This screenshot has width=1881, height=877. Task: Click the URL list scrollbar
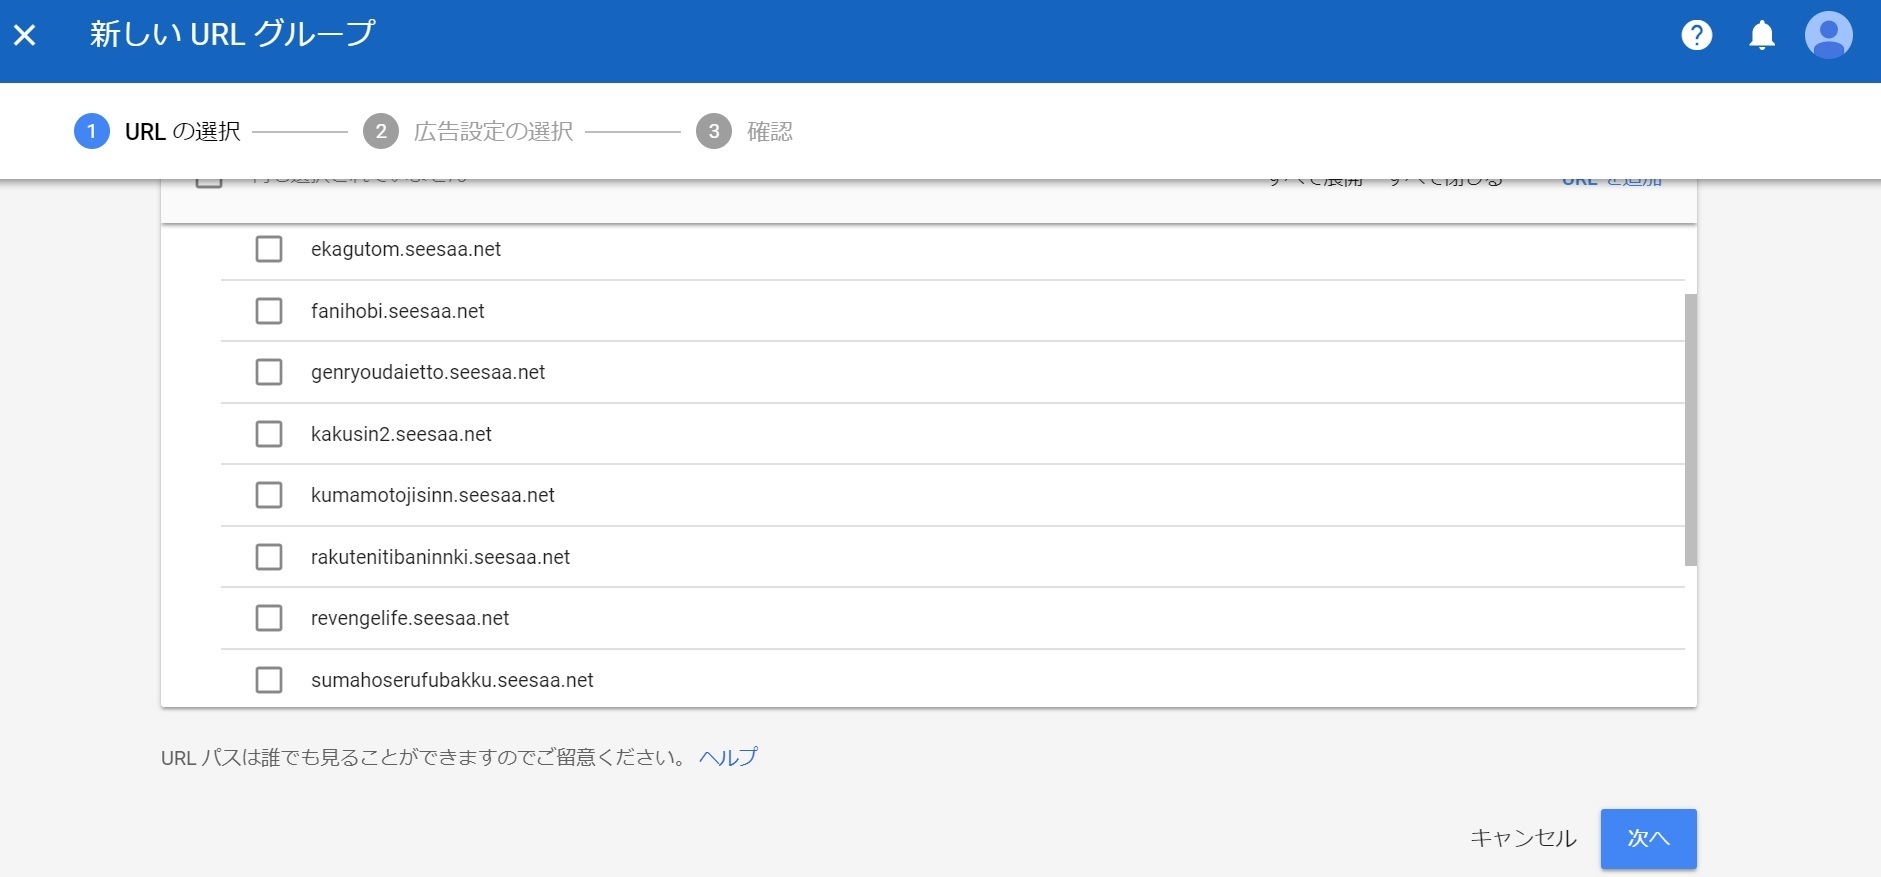click(1690, 430)
